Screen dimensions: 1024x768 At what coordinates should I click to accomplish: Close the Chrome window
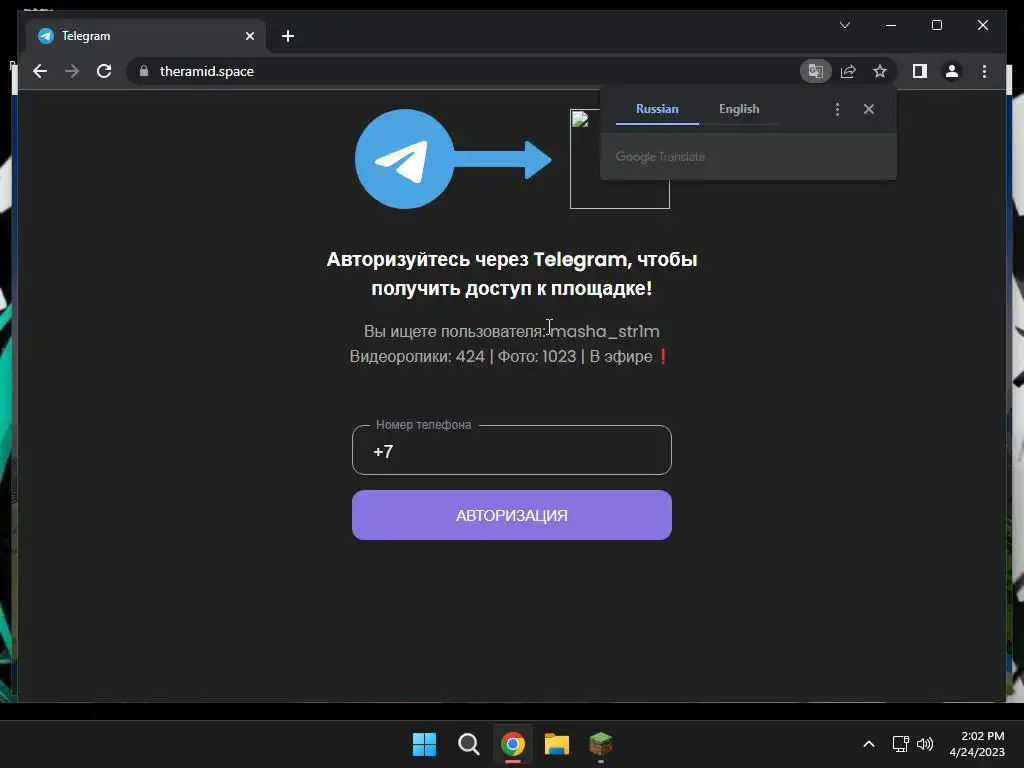pos(982,25)
